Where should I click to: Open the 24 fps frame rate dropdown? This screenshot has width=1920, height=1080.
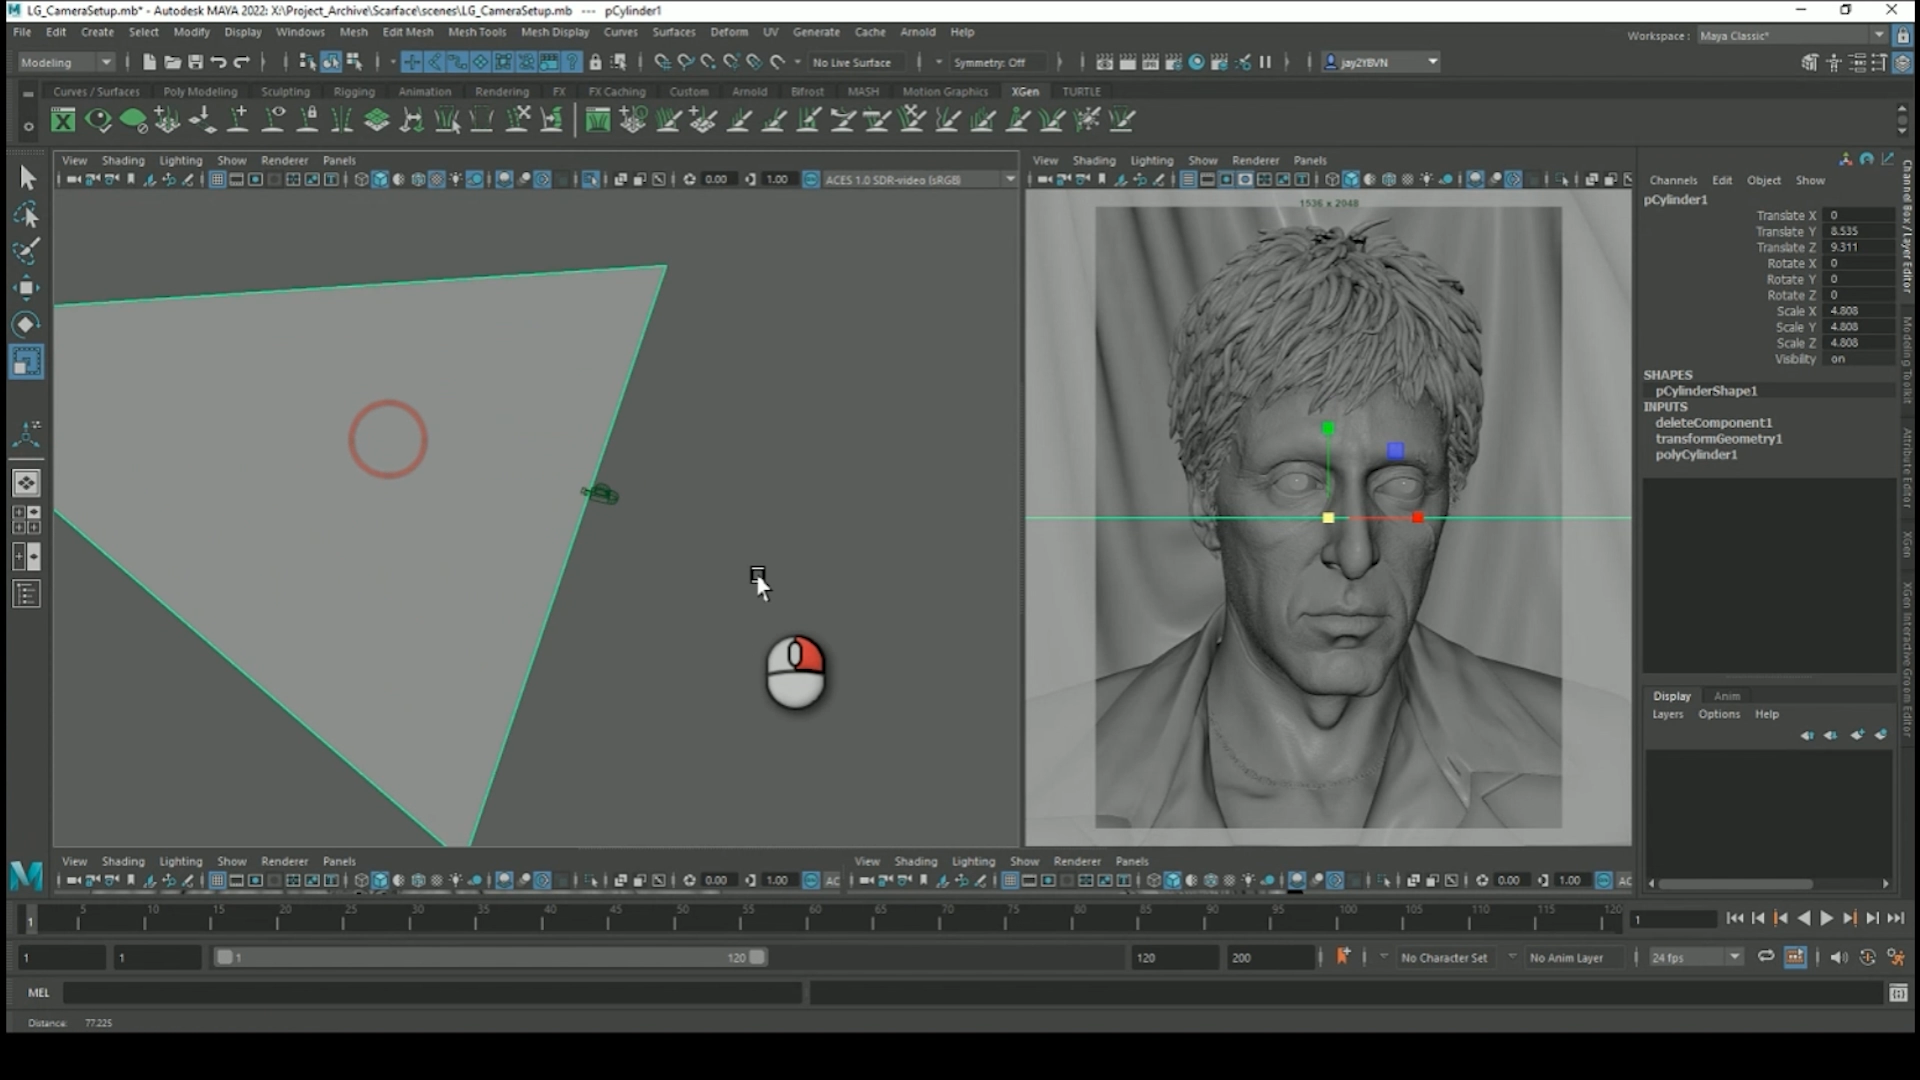(x=1696, y=957)
